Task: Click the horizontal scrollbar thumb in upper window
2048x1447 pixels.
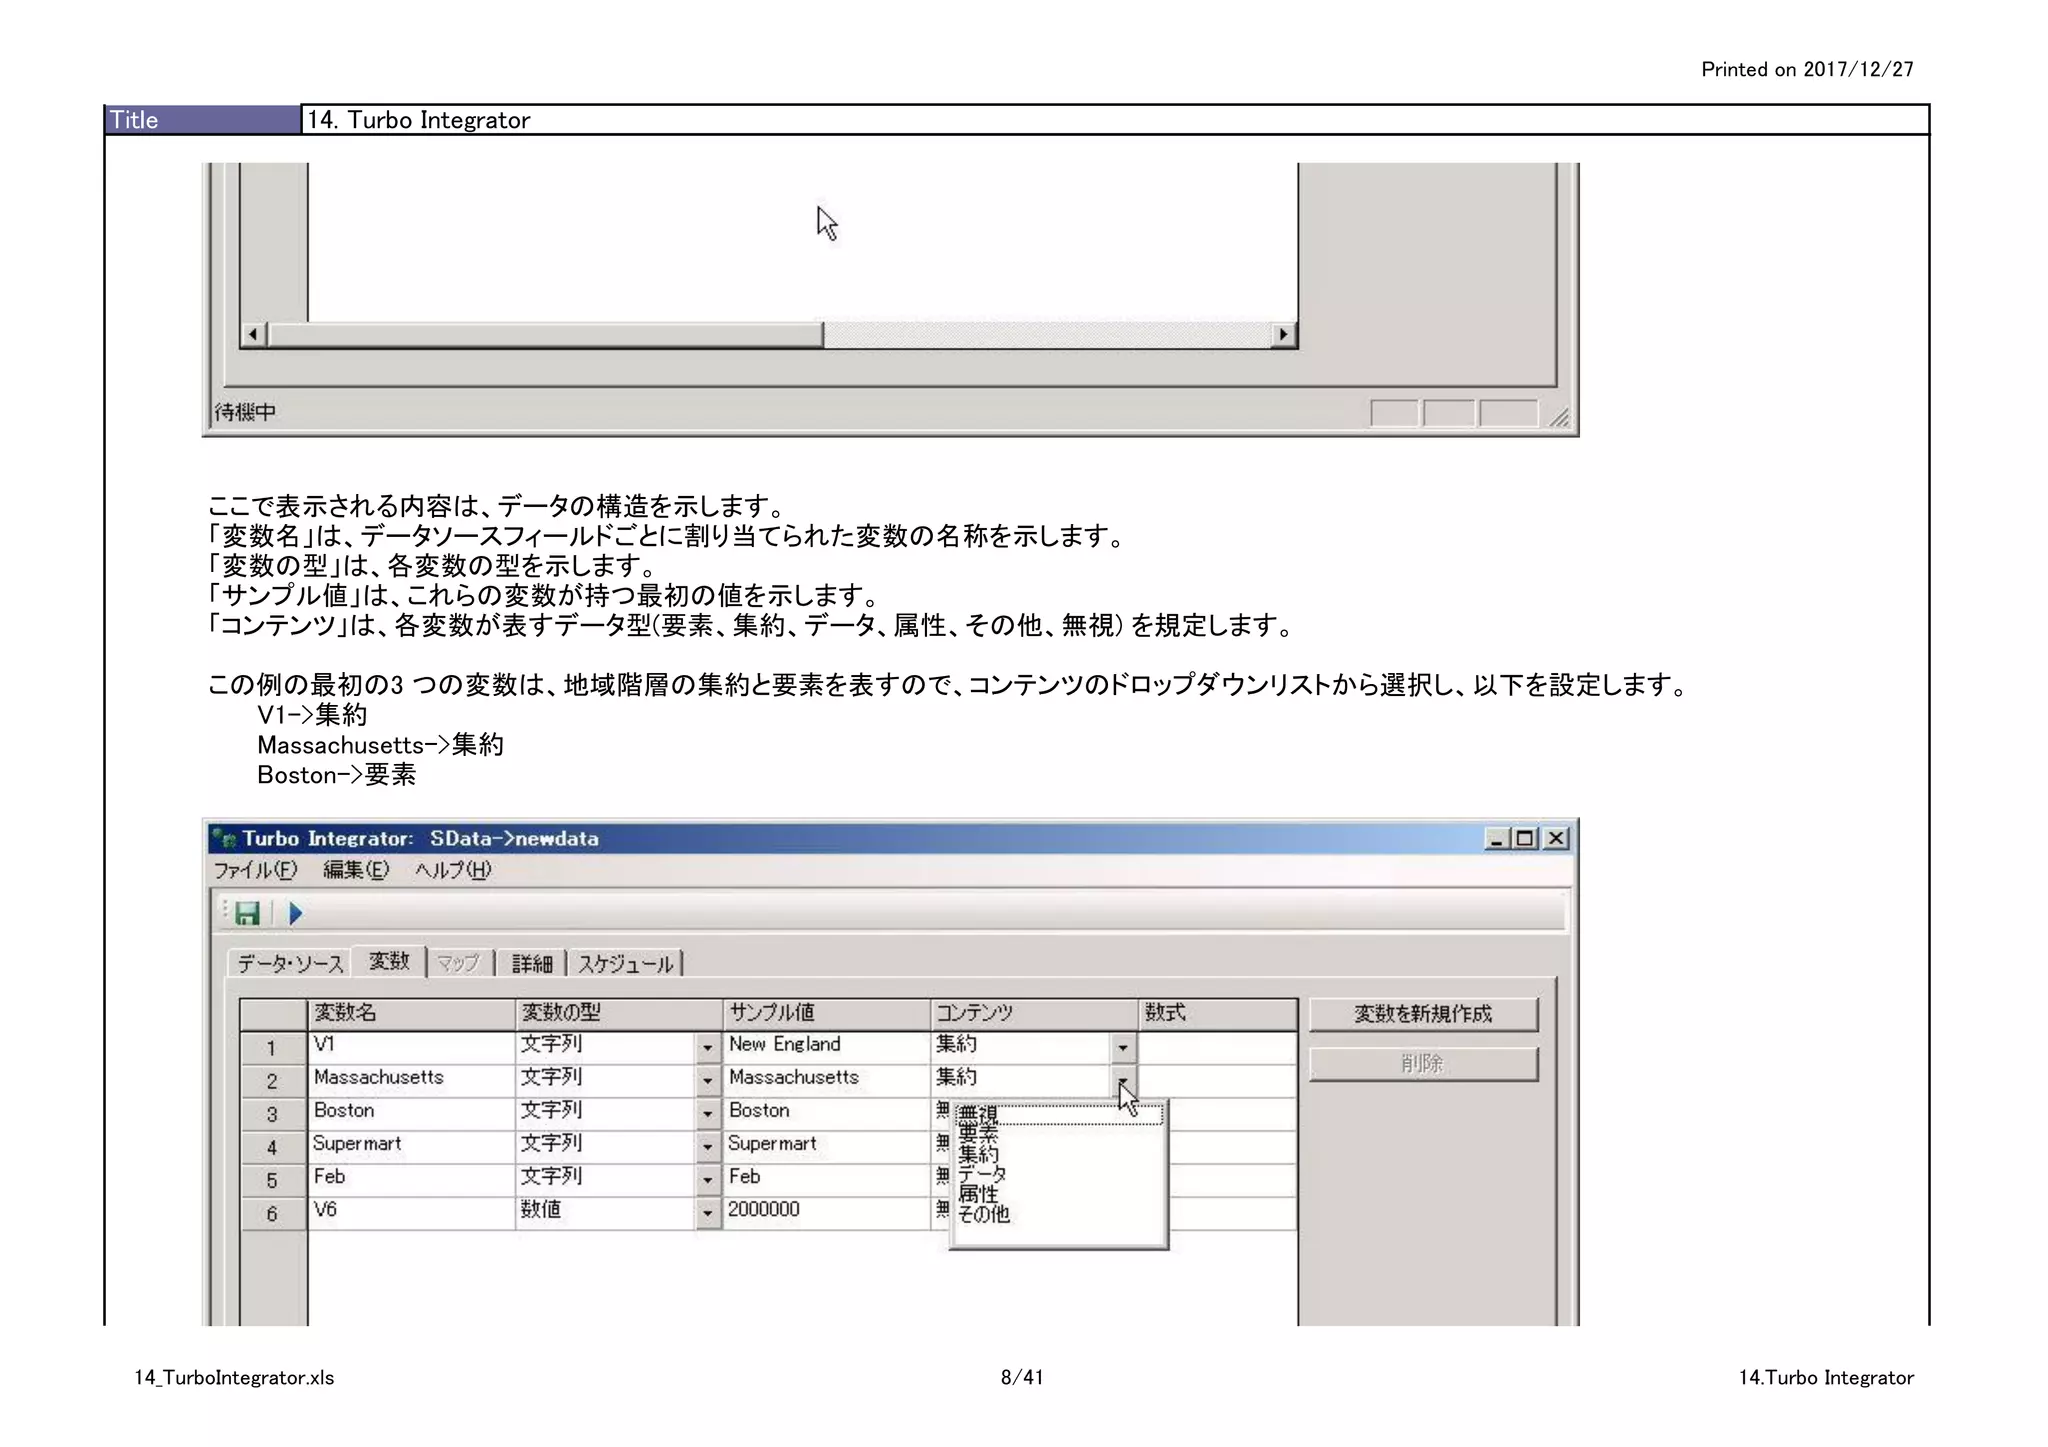Action: click(x=545, y=334)
